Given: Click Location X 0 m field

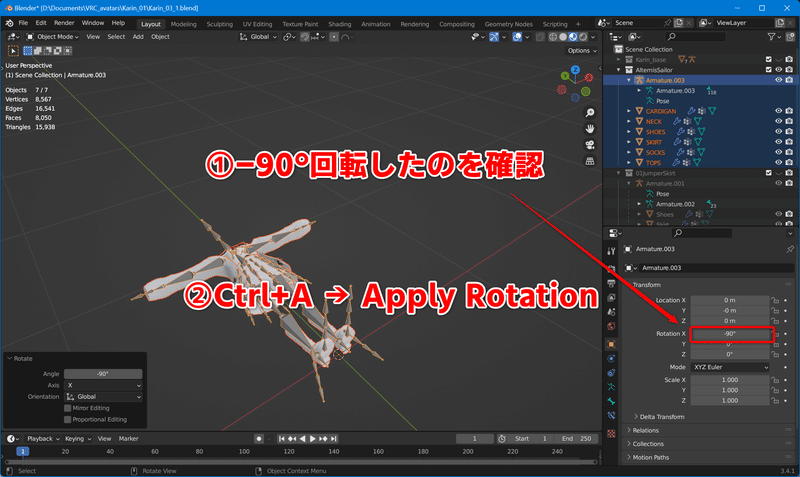Looking at the screenshot, I should pos(730,300).
